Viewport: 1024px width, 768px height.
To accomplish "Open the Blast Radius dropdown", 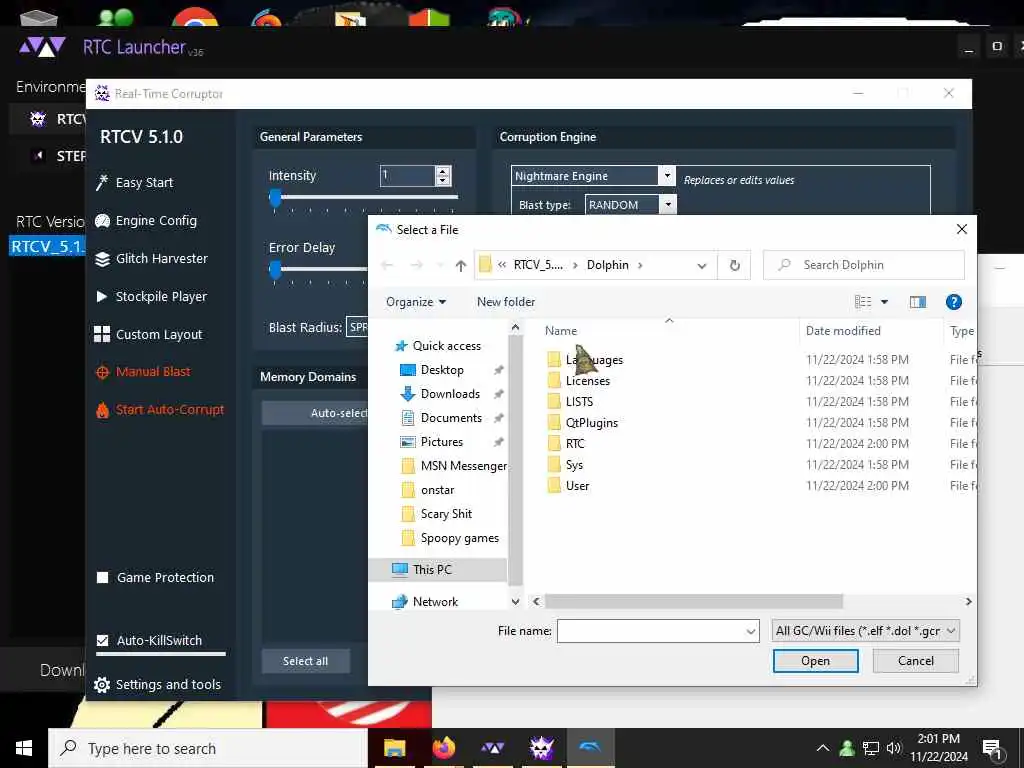I will pos(357,327).
